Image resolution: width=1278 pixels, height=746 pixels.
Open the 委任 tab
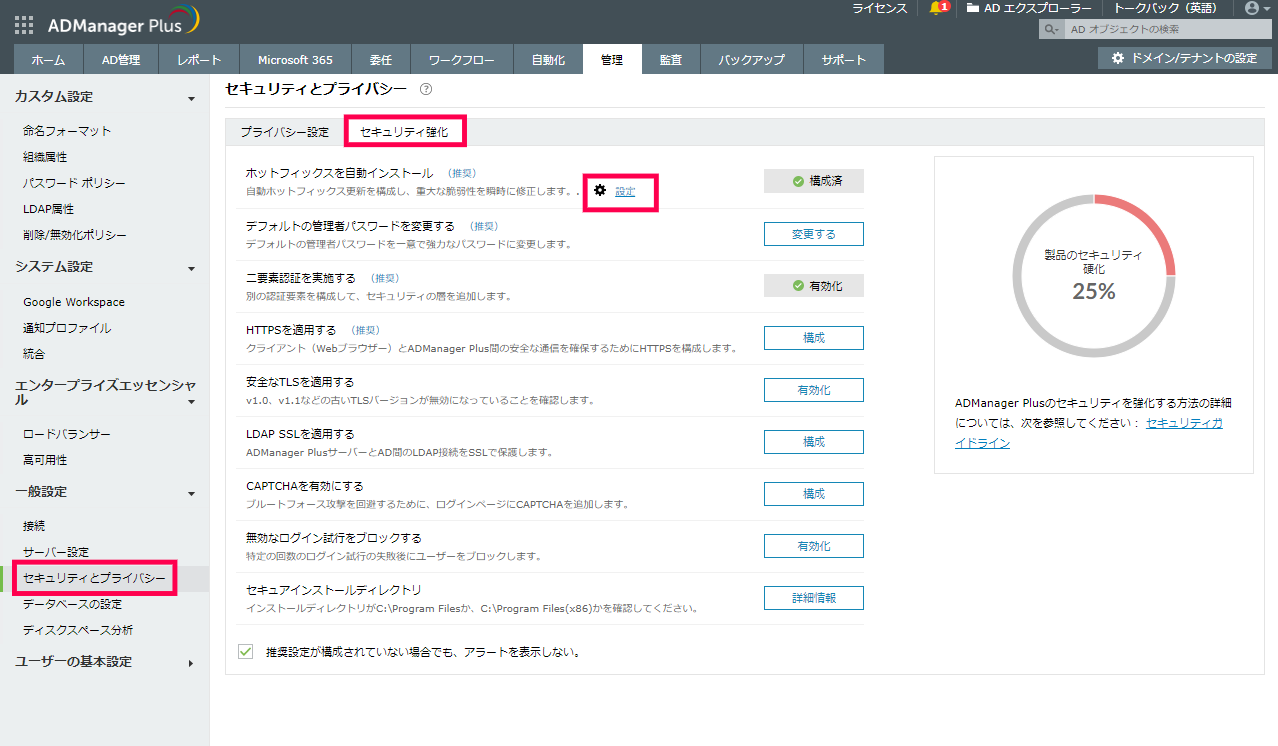click(381, 60)
